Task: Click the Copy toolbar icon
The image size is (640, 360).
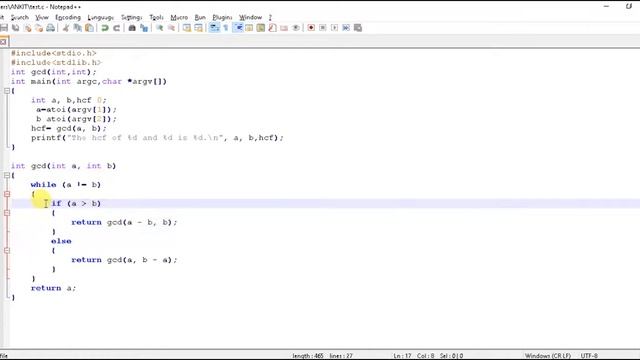Action: coord(77,28)
